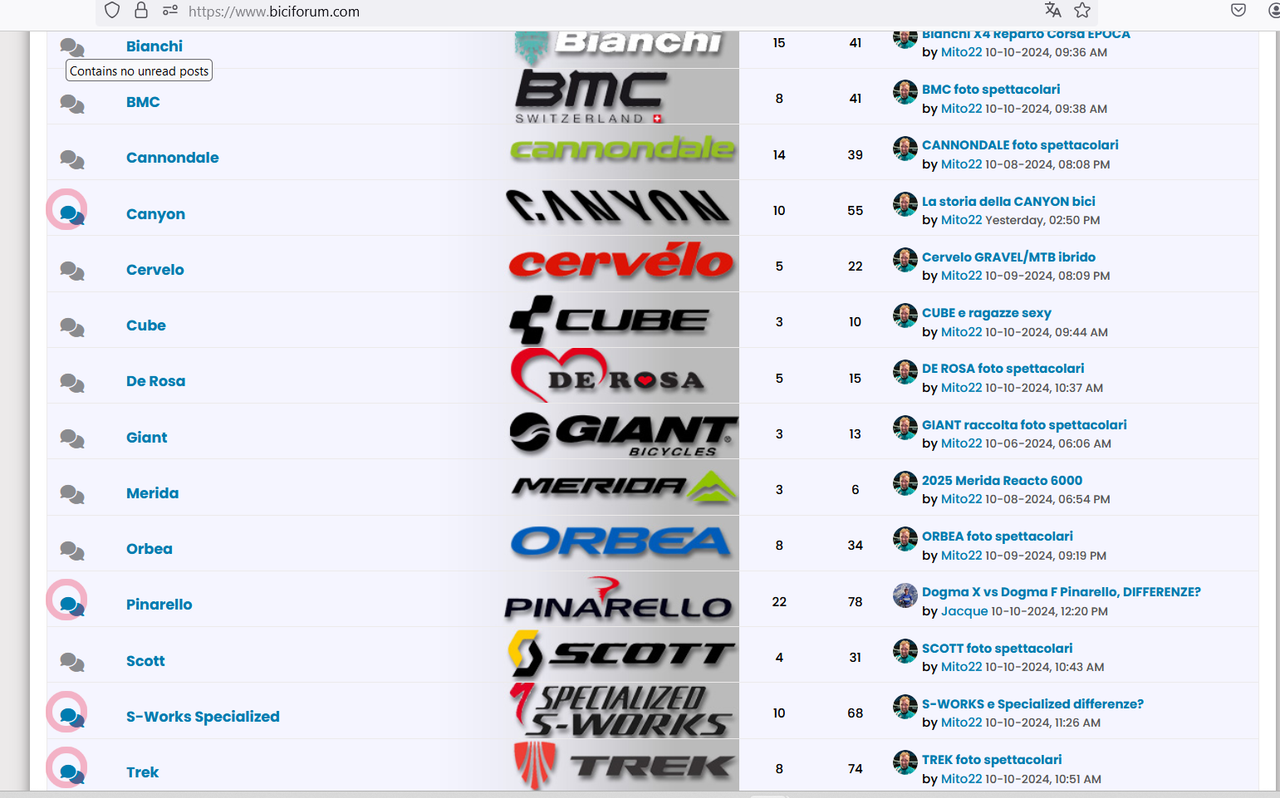
Task: Click the padlock security icon
Action: coord(141,11)
